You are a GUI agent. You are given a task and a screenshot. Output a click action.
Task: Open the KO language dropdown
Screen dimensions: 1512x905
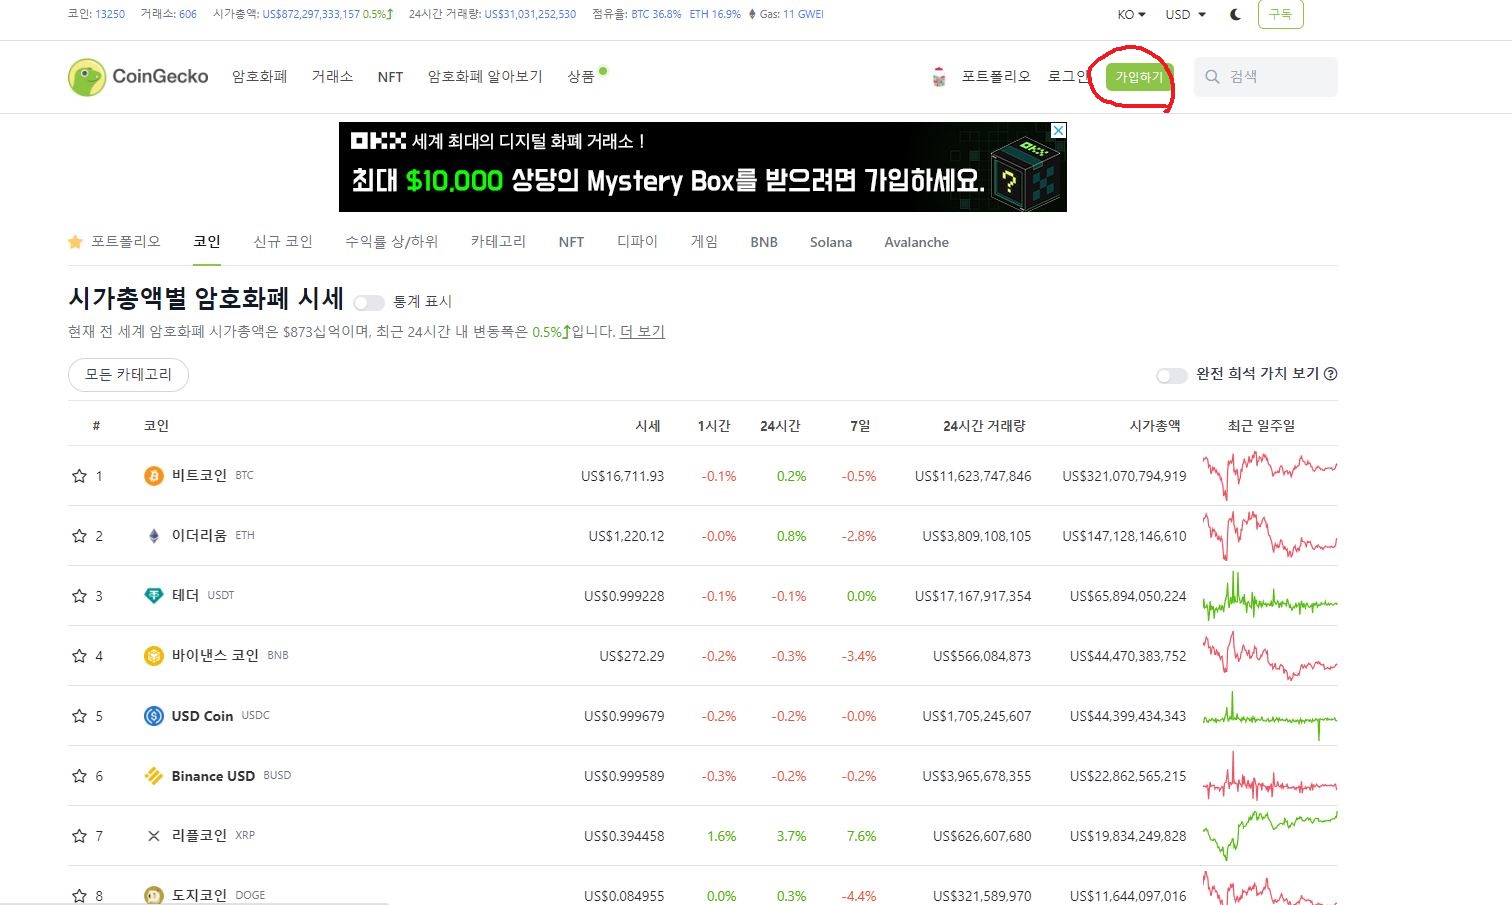click(x=1131, y=15)
